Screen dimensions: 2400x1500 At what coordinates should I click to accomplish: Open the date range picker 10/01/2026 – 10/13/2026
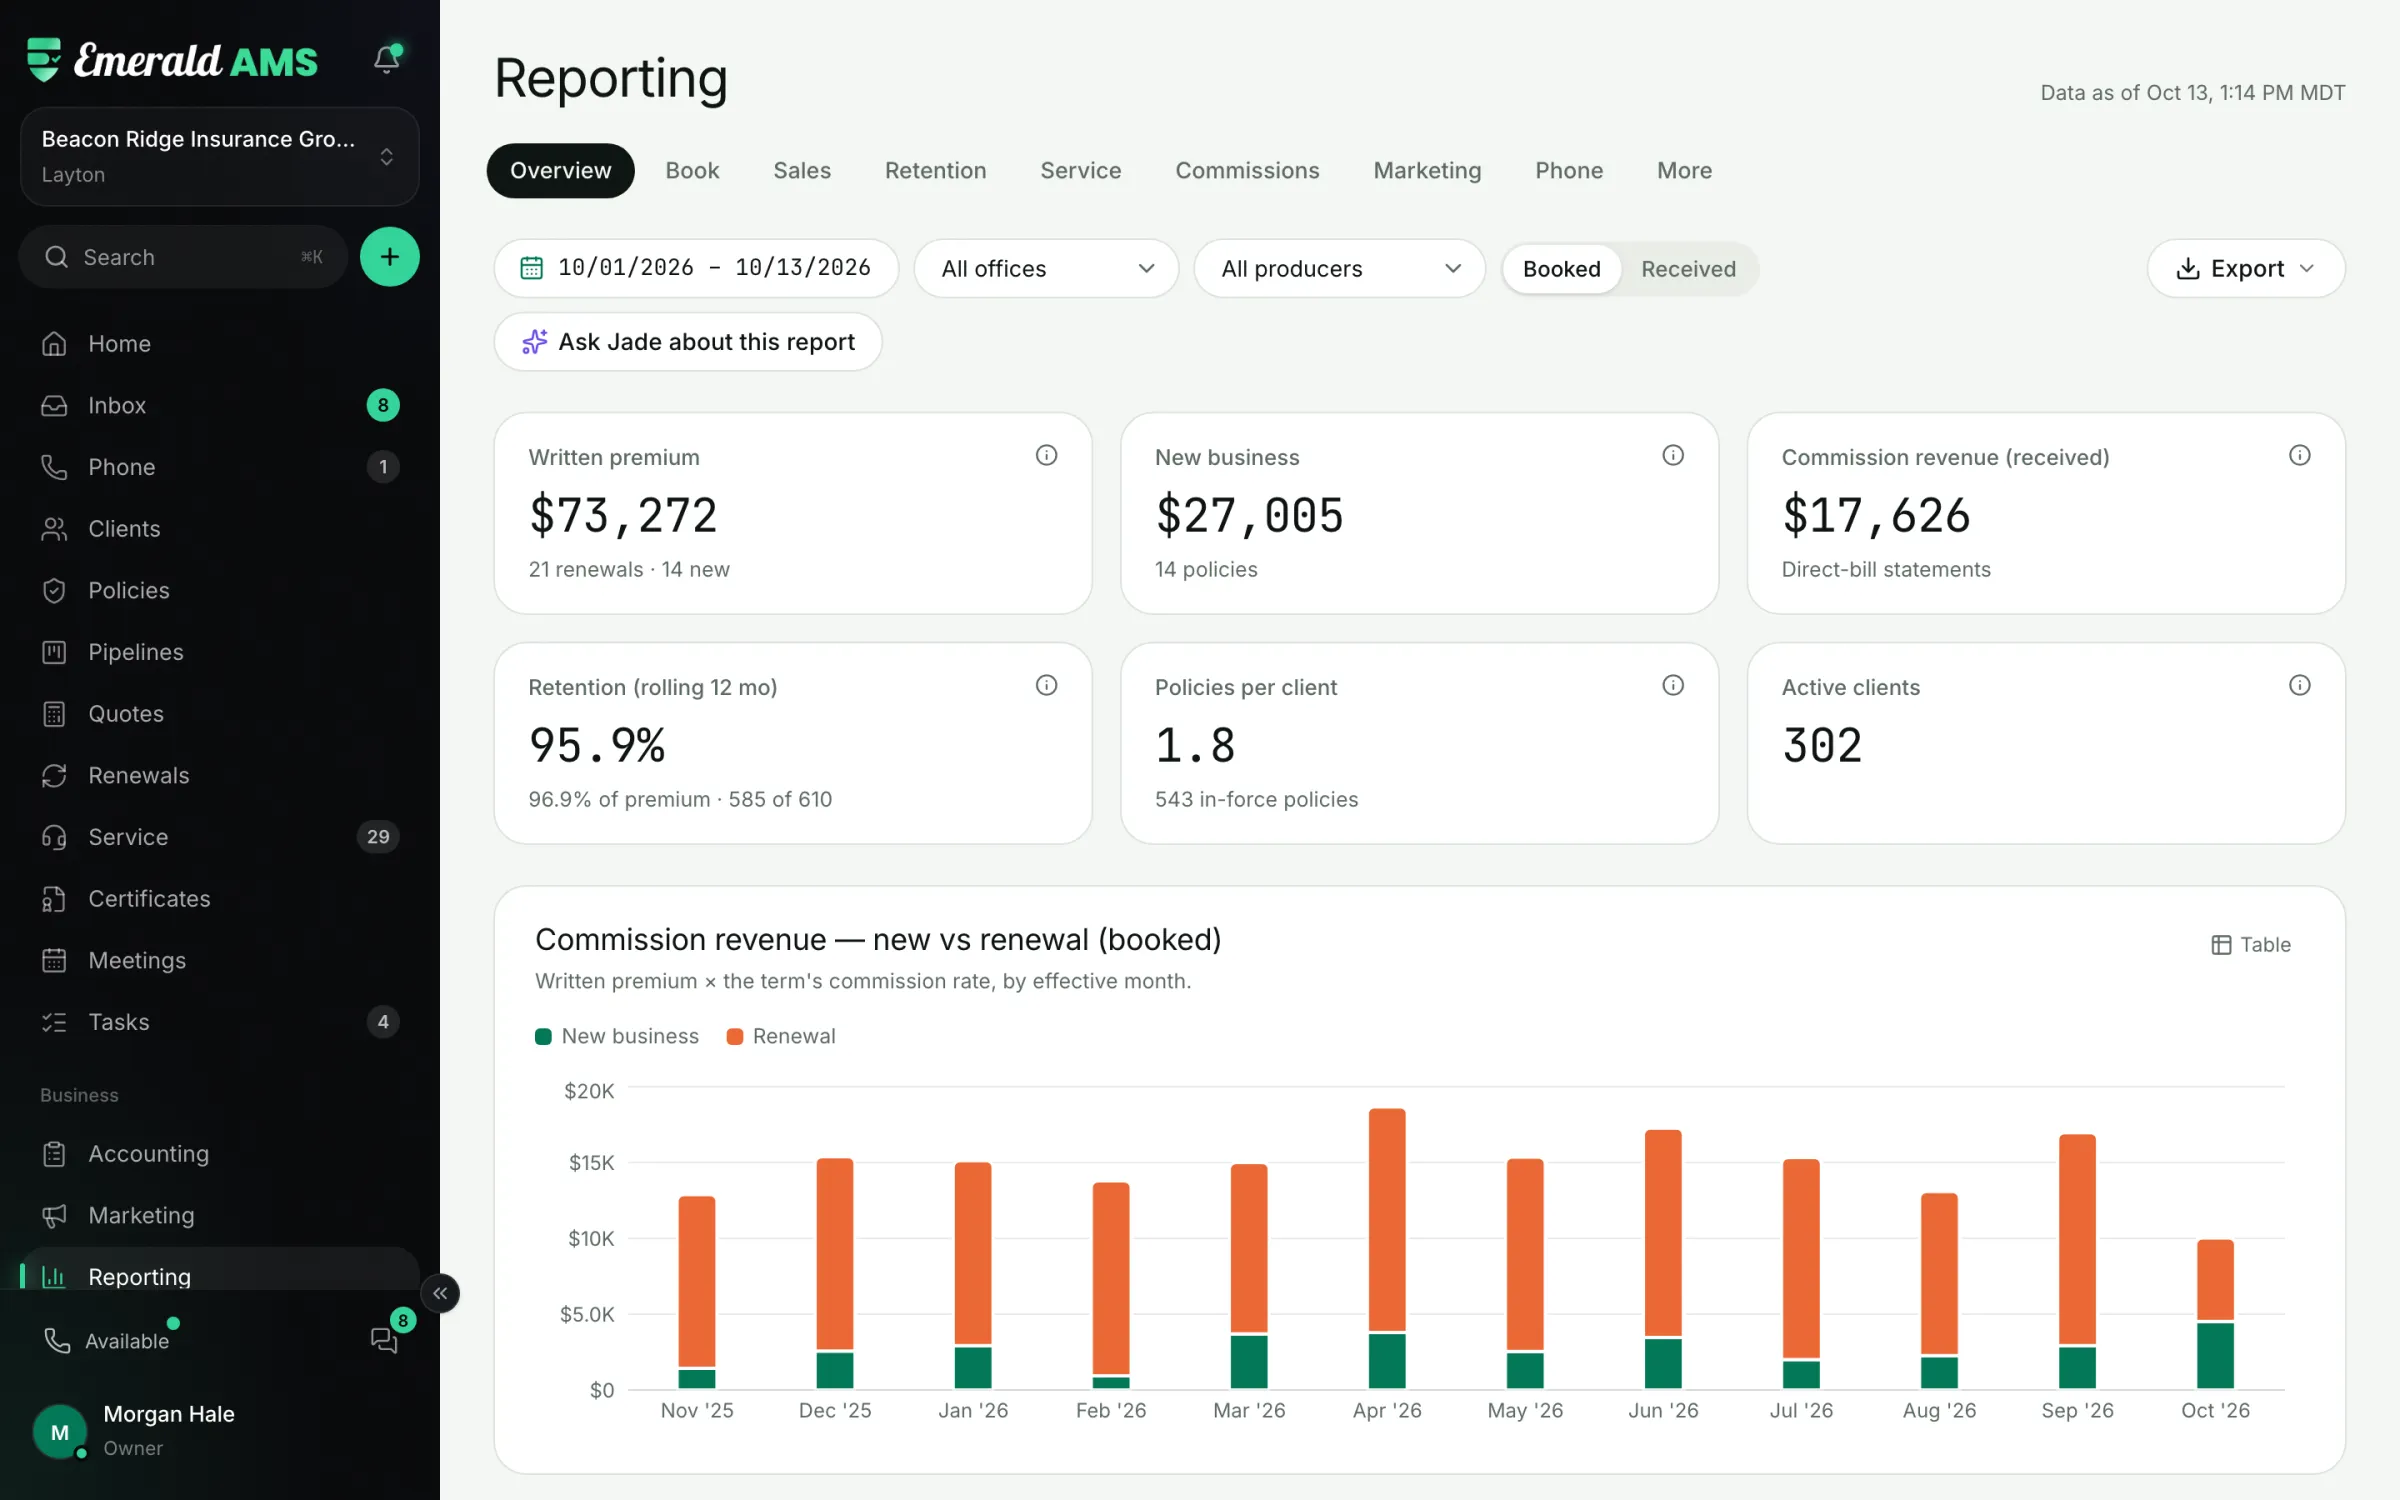click(696, 269)
